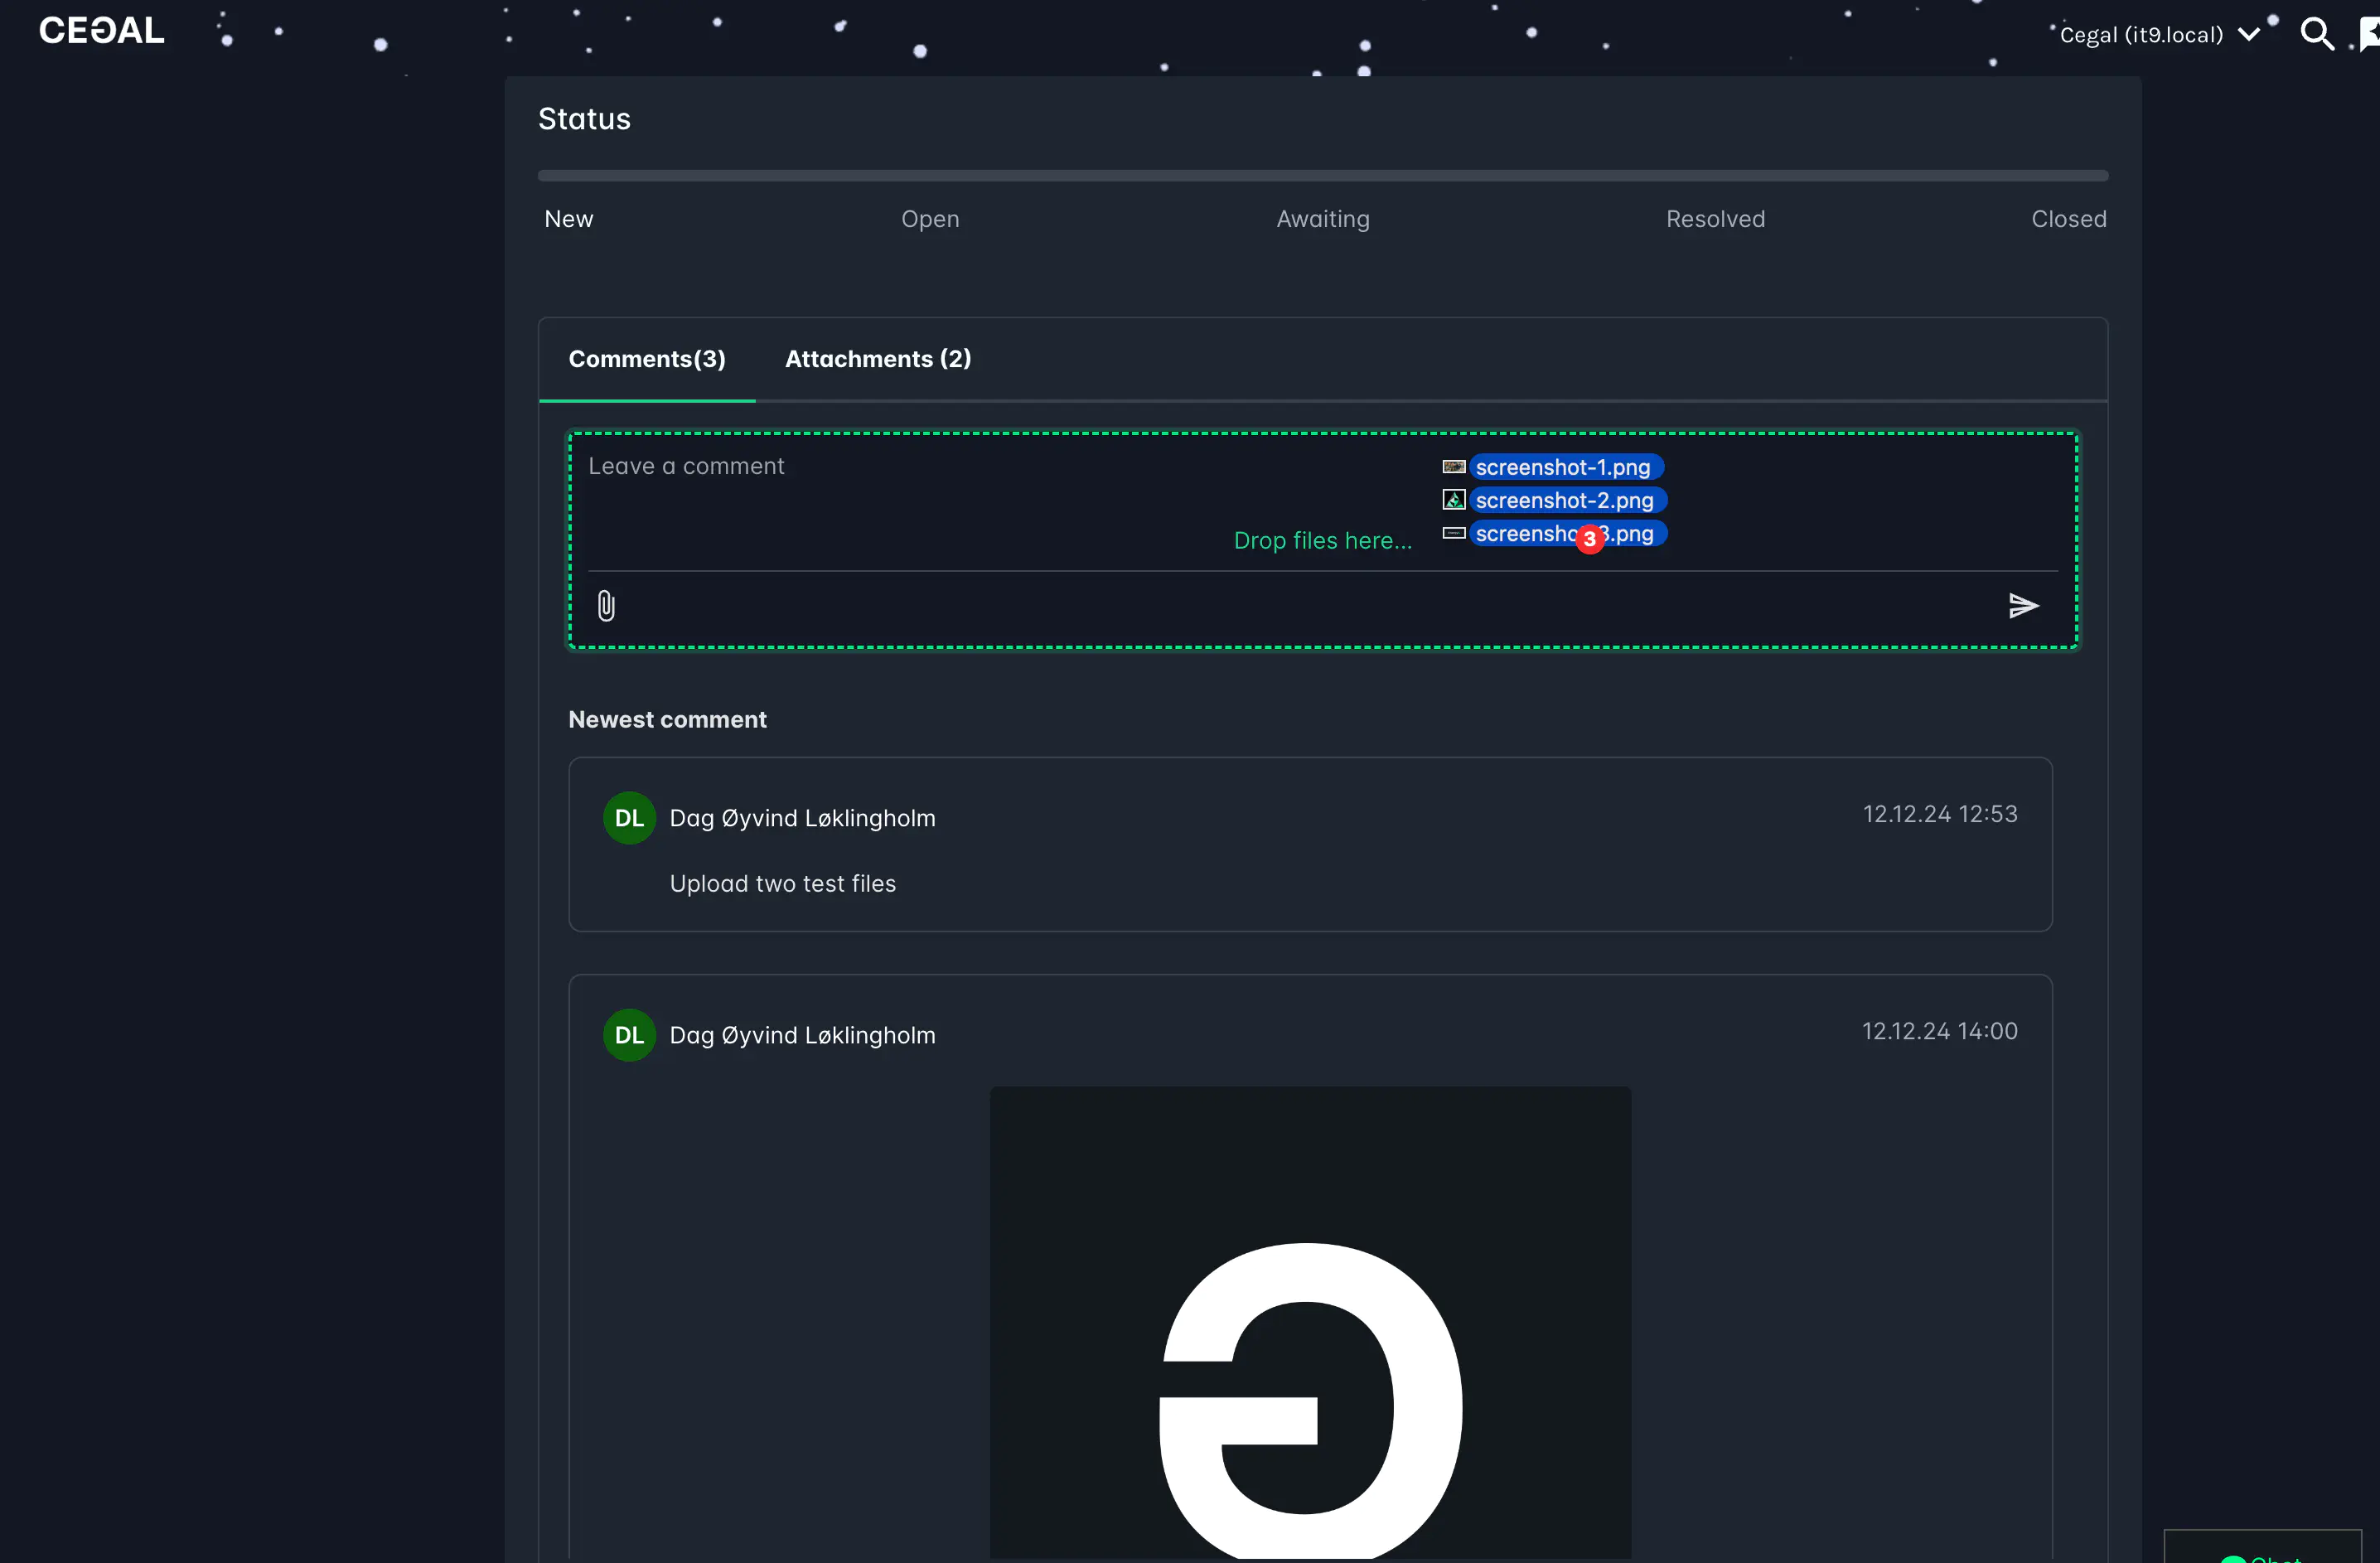The height and width of the screenshot is (1563, 2380).
Task: Click the Upload two test files comment
Action: (x=783, y=884)
